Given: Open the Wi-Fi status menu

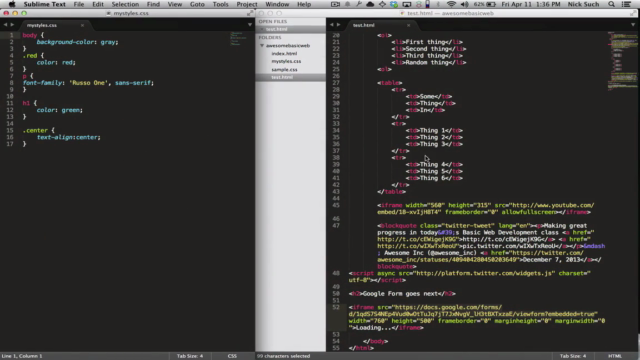Looking at the screenshot, I should tap(451, 4).
